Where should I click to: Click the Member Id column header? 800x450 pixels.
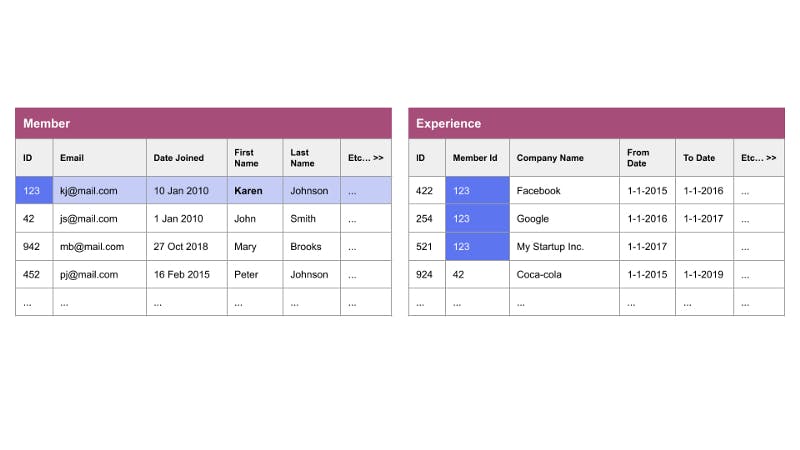point(477,158)
